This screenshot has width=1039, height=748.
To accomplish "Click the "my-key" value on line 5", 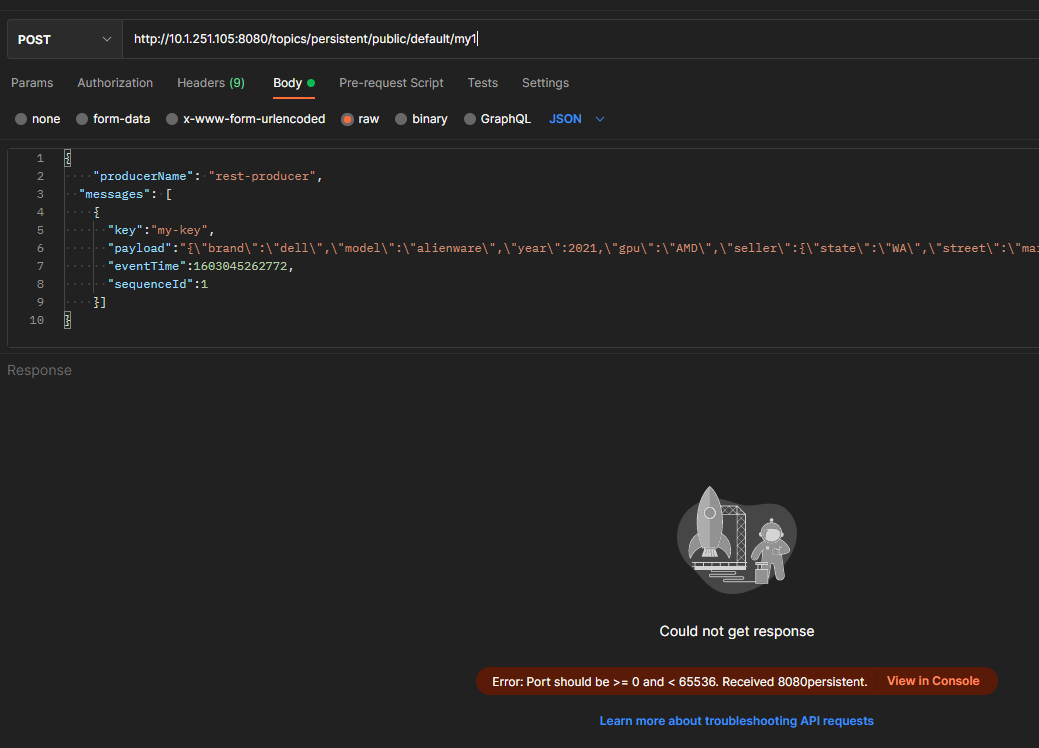I will pyautogui.click(x=179, y=230).
